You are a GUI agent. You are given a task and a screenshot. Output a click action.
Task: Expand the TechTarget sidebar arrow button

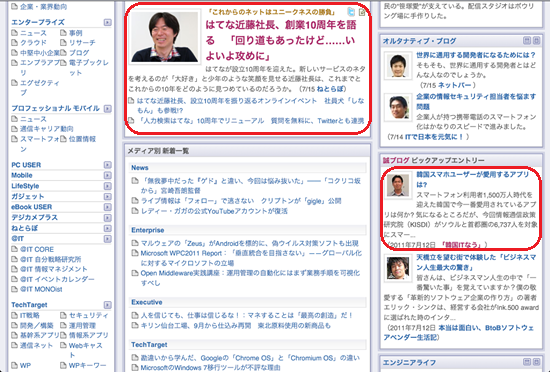[x=107, y=305]
